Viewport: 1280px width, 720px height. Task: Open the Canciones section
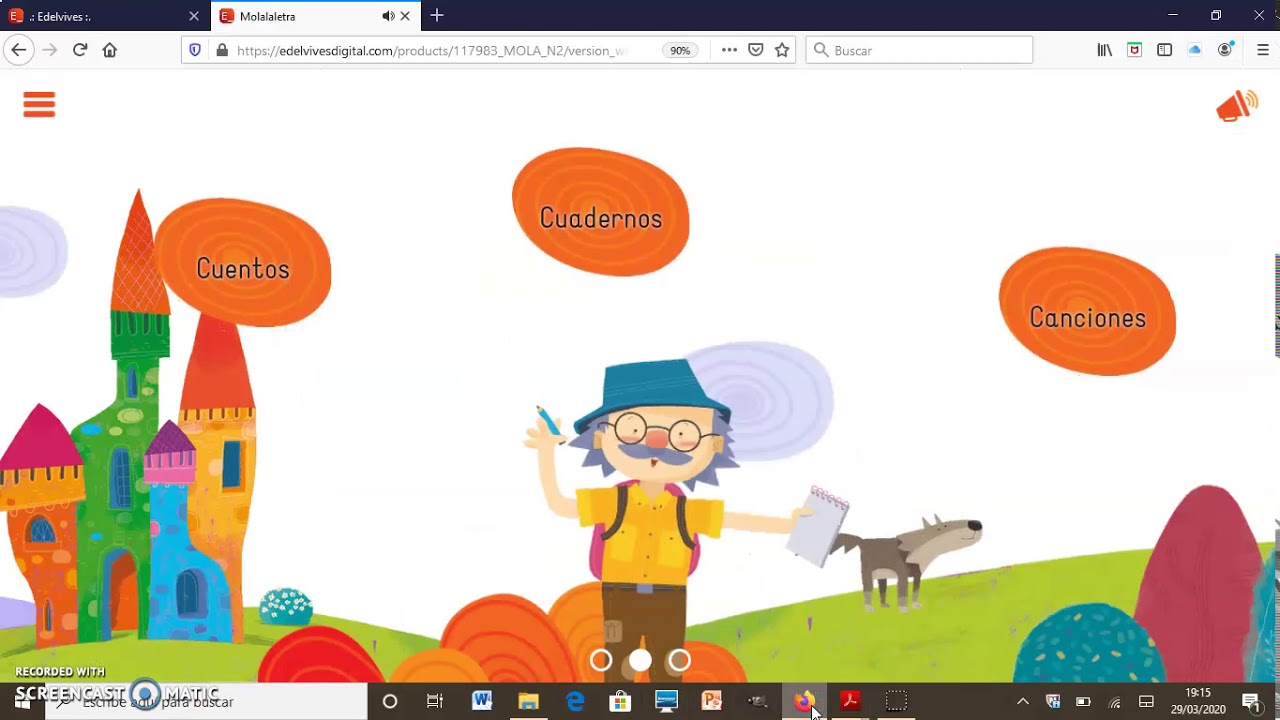[1087, 312]
